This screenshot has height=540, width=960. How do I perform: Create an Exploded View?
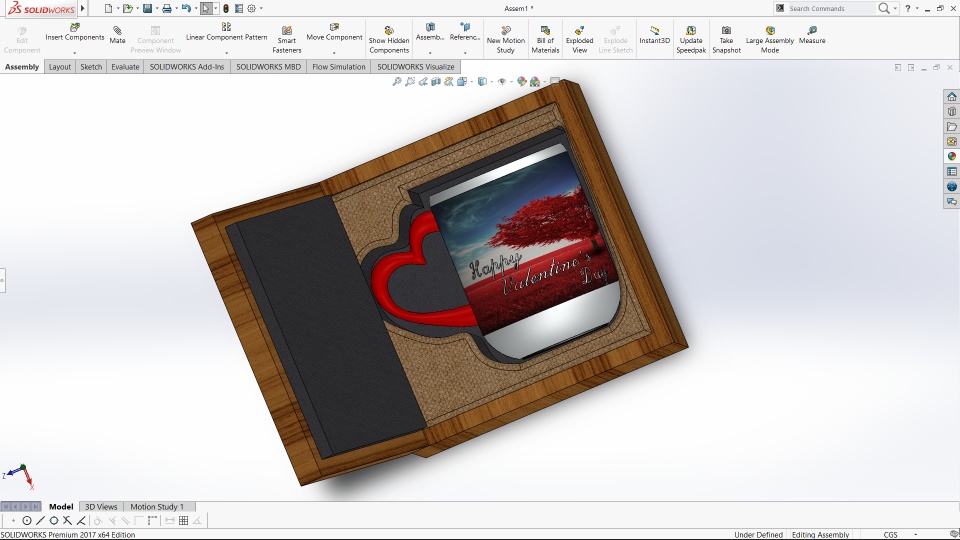tap(579, 31)
